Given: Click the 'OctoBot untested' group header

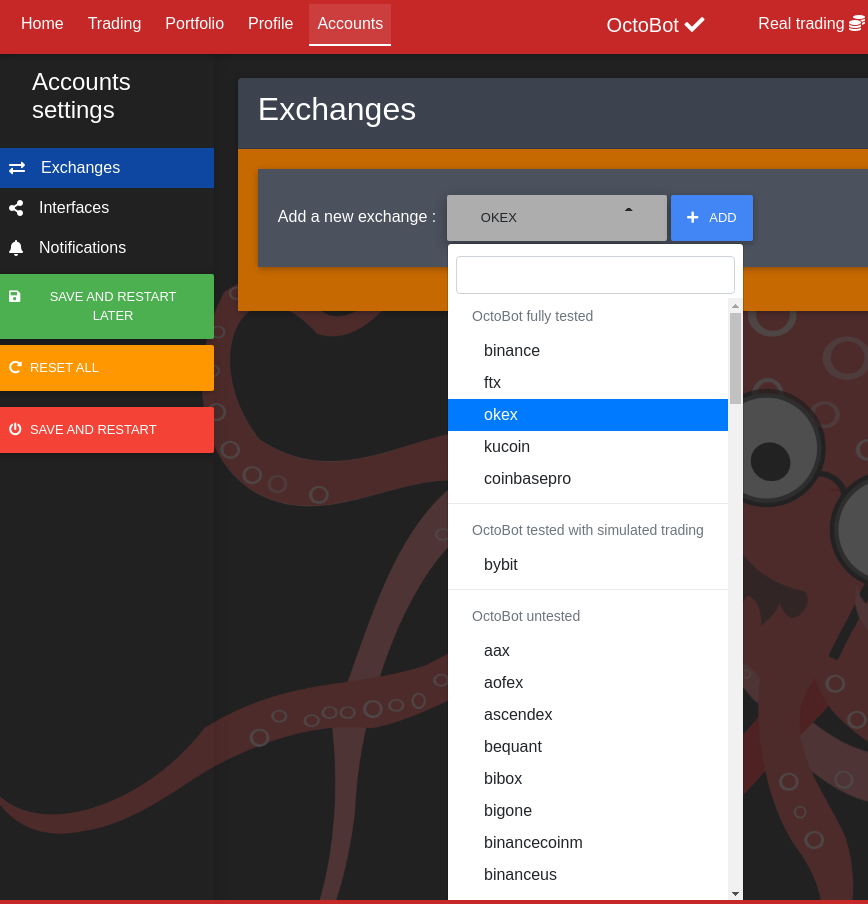Looking at the screenshot, I should [526, 616].
